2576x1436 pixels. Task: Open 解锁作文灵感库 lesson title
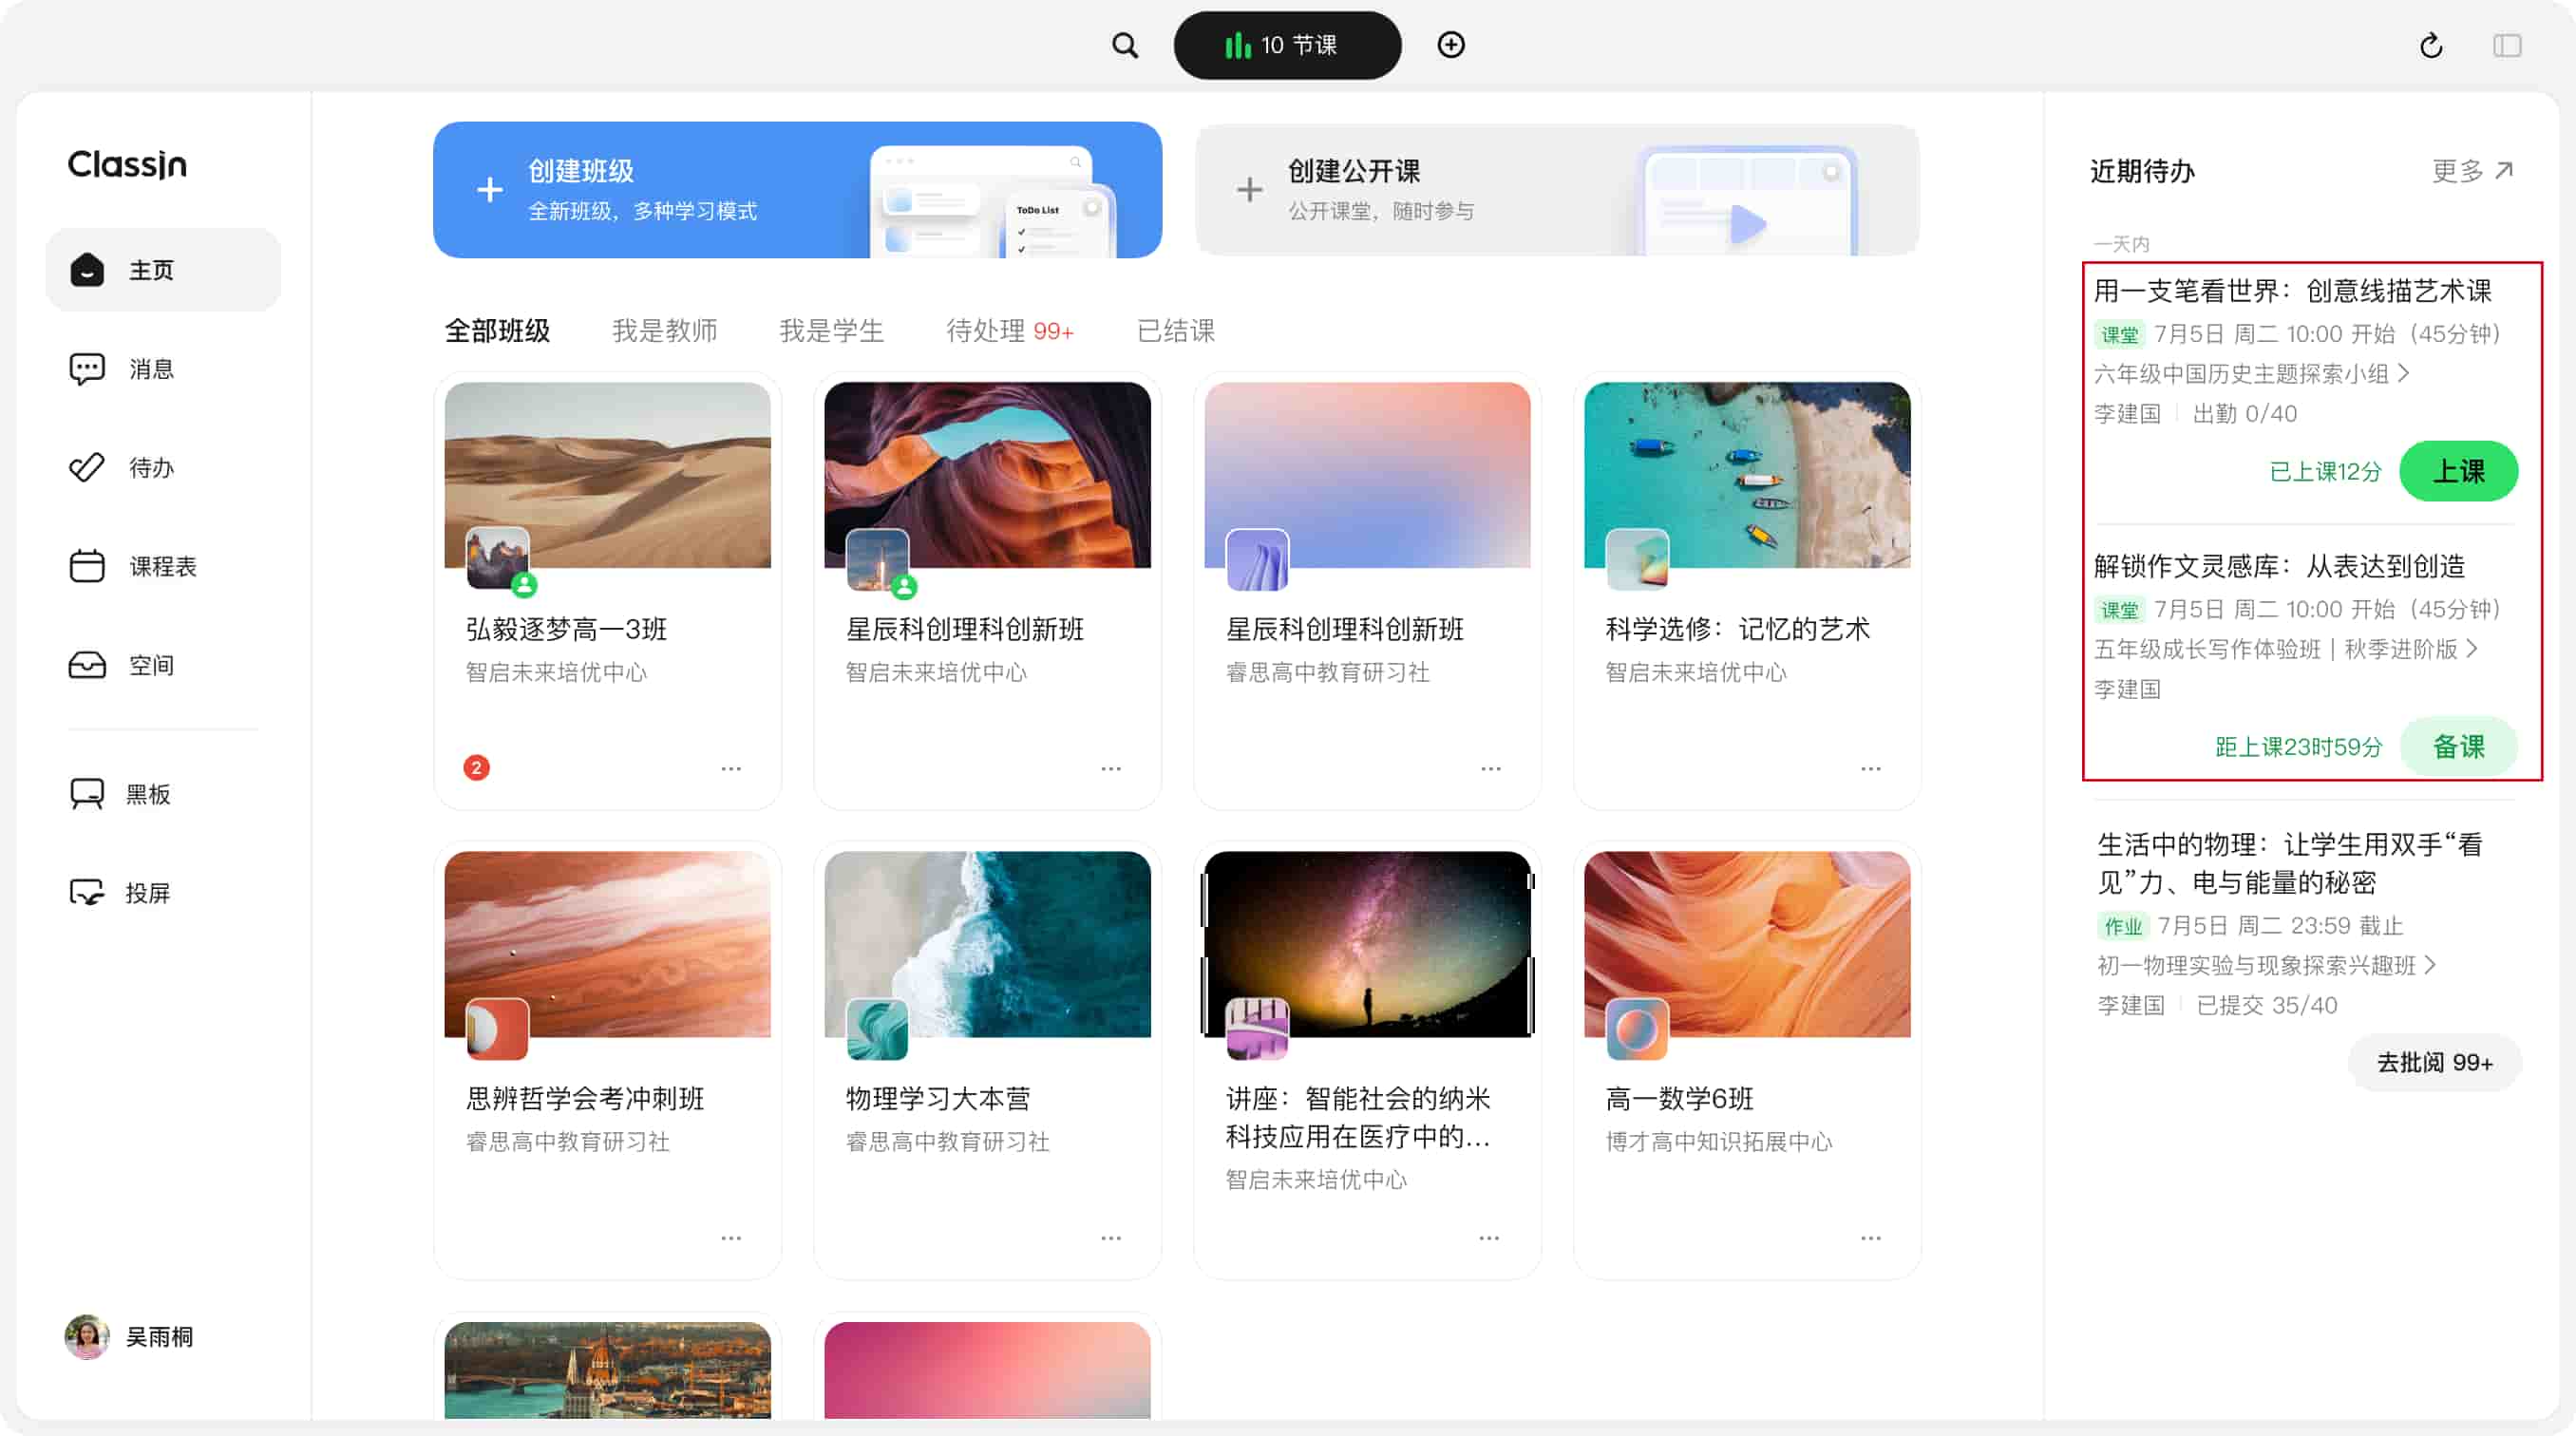click(2279, 566)
